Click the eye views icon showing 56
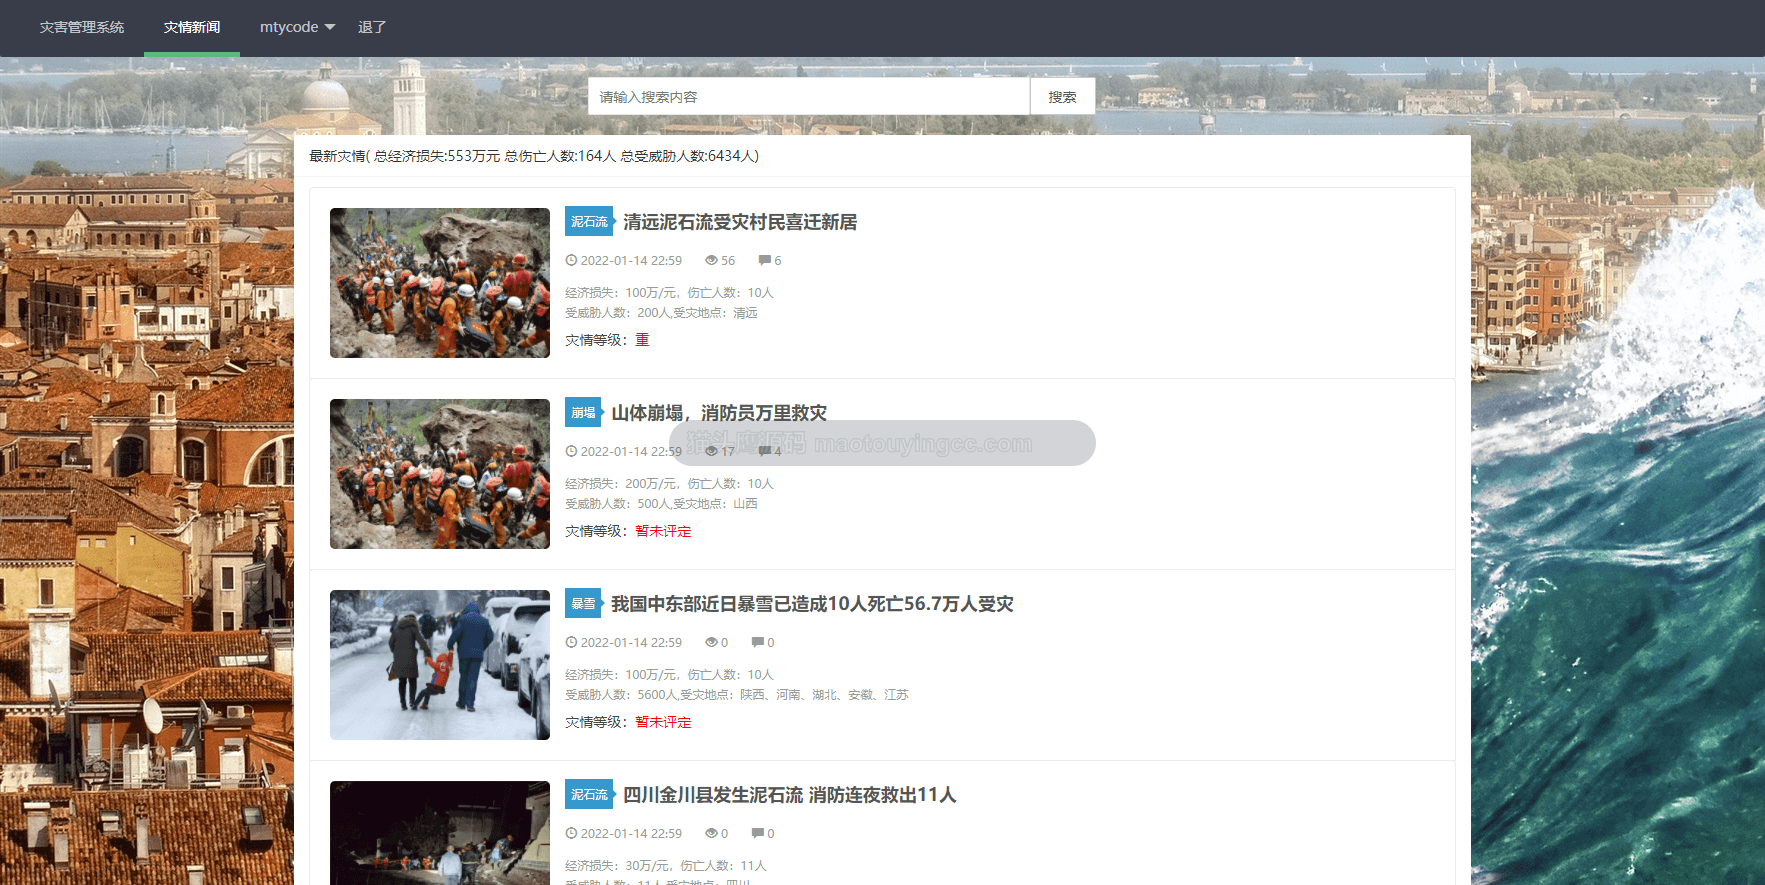 711,260
